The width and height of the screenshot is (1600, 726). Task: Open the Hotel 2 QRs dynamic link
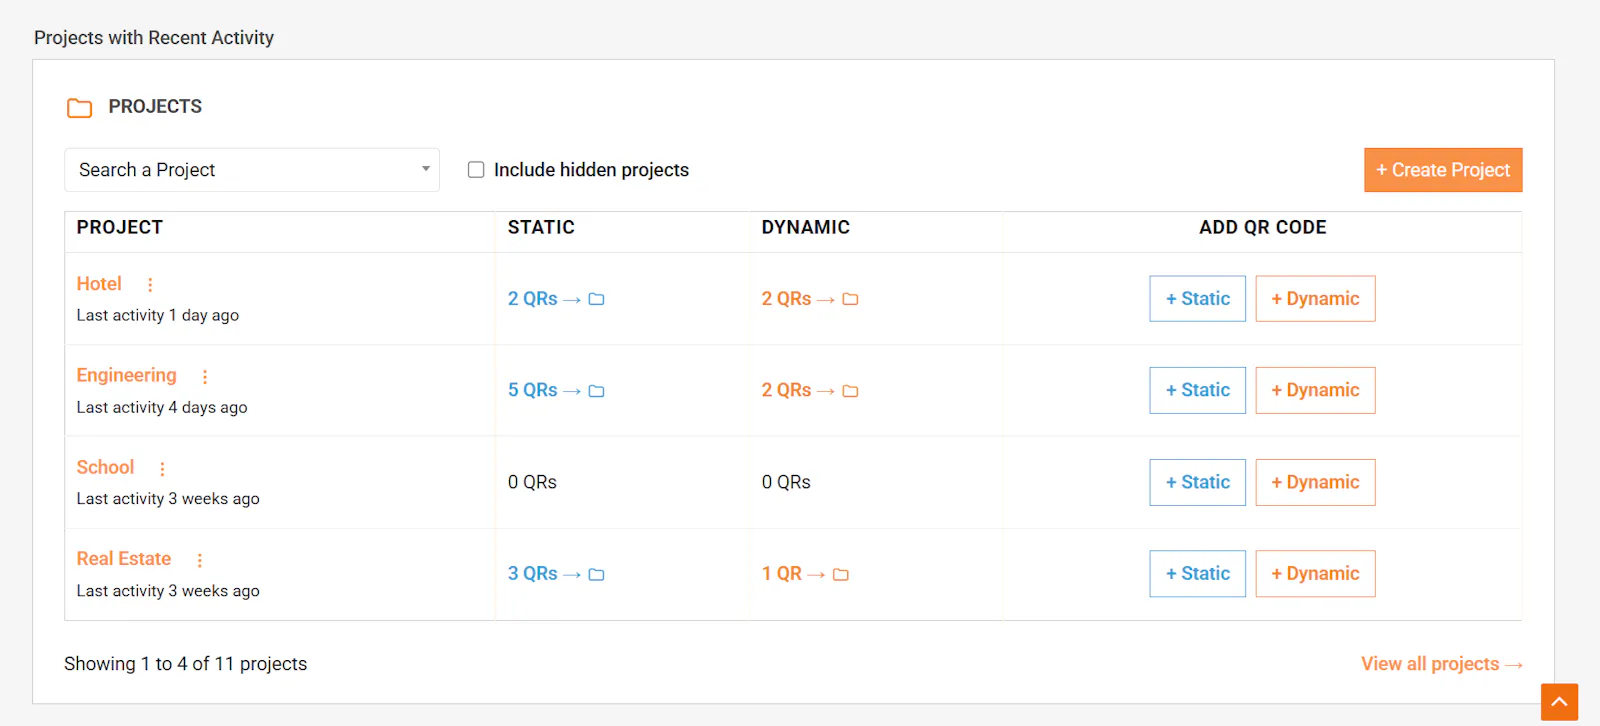787,299
